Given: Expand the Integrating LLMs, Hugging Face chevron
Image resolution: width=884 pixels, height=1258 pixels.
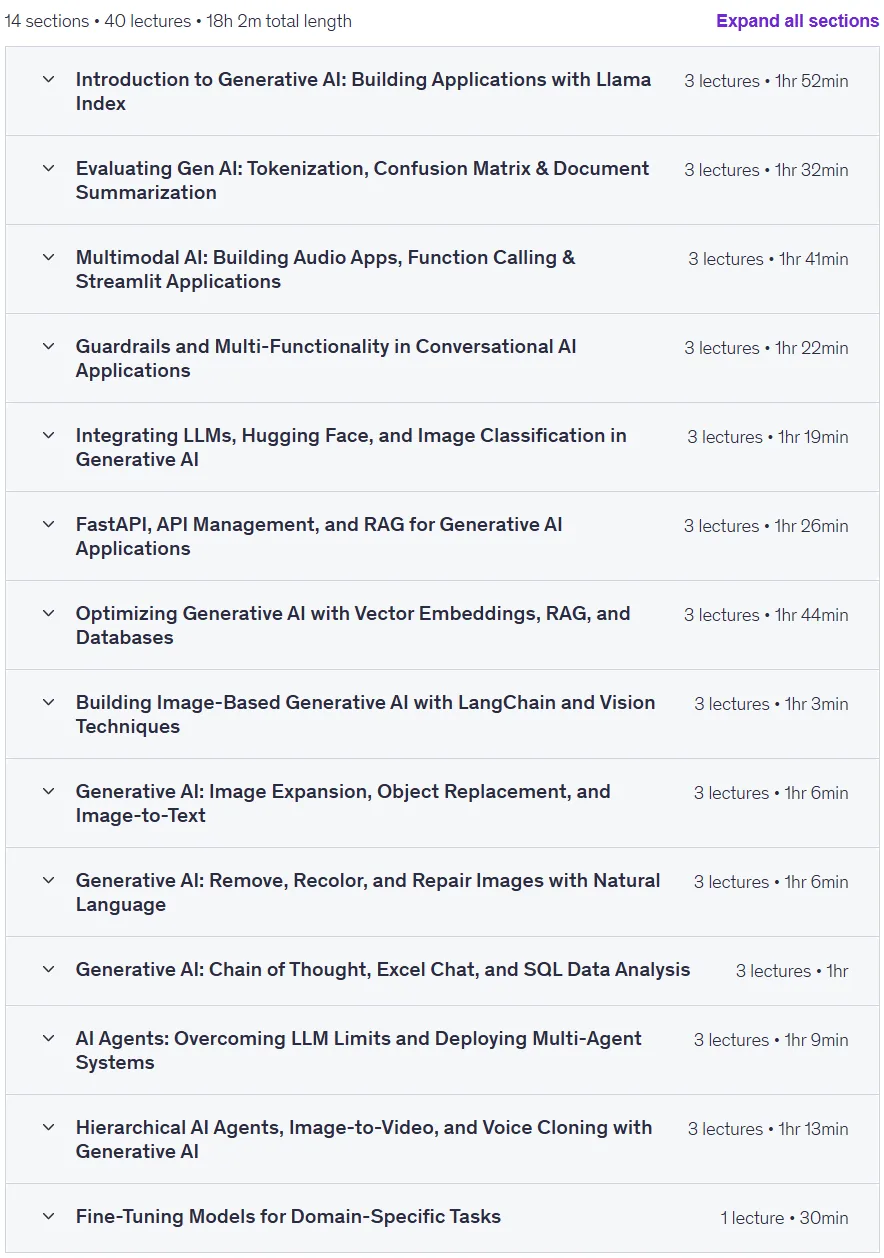Looking at the screenshot, I should (48, 435).
